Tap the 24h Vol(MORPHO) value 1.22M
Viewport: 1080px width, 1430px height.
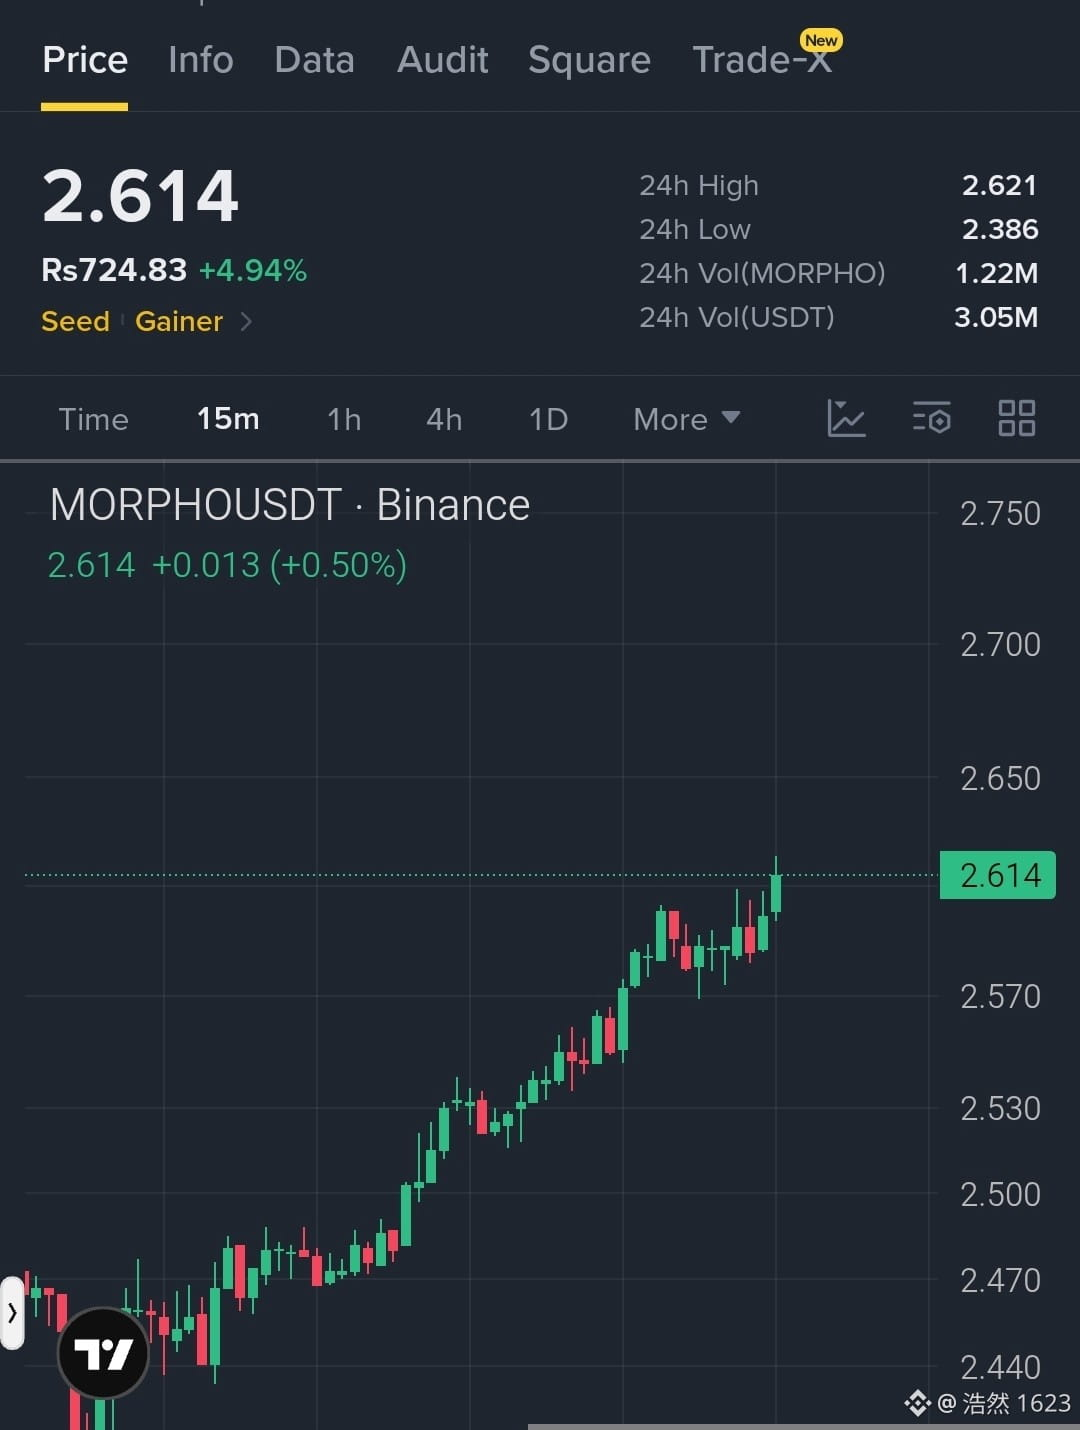click(x=996, y=273)
